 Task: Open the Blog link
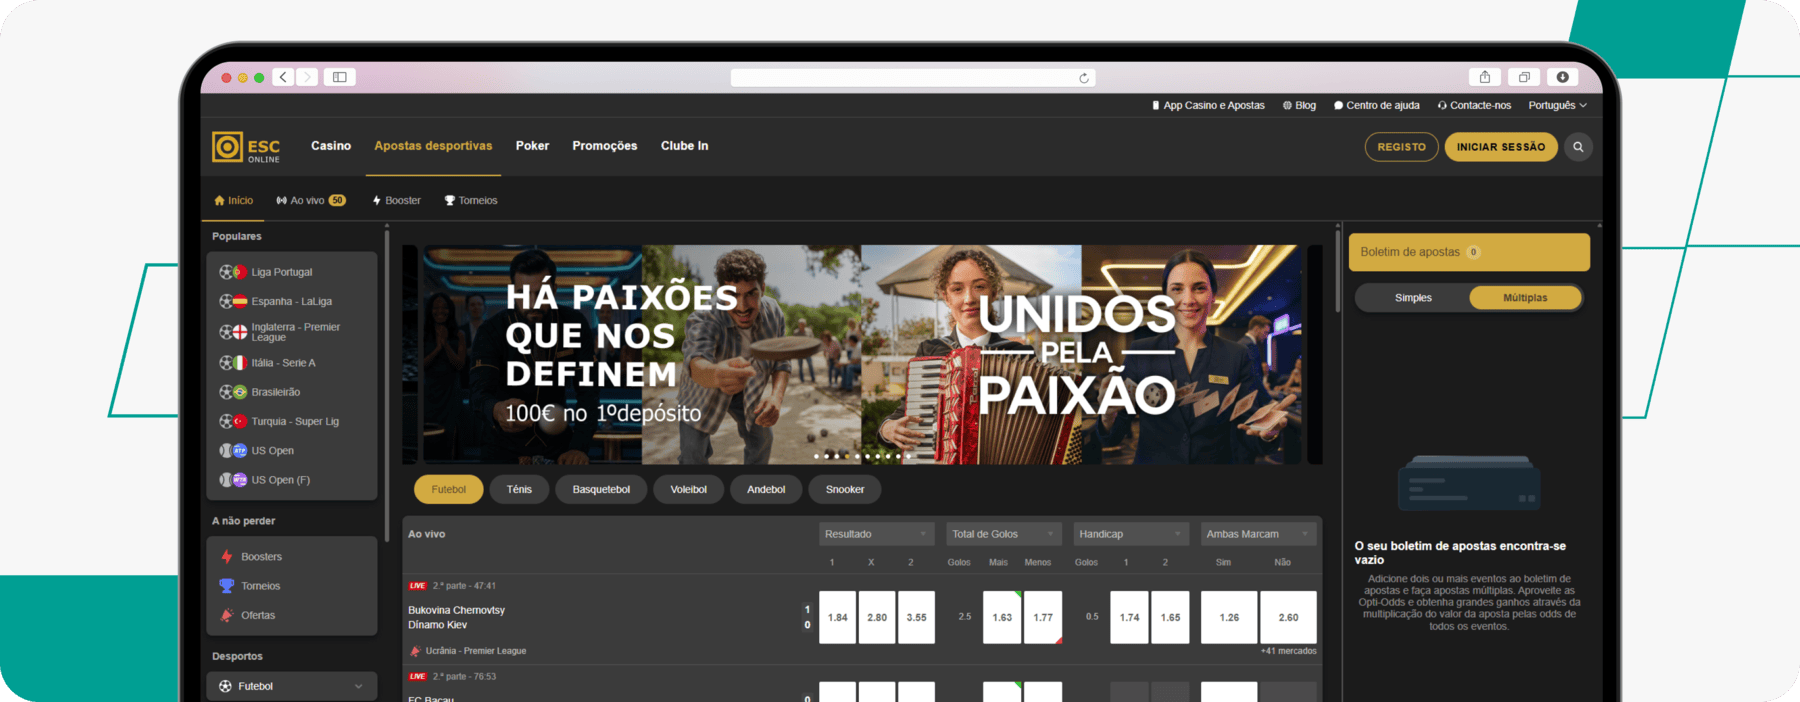pos(1299,105)
